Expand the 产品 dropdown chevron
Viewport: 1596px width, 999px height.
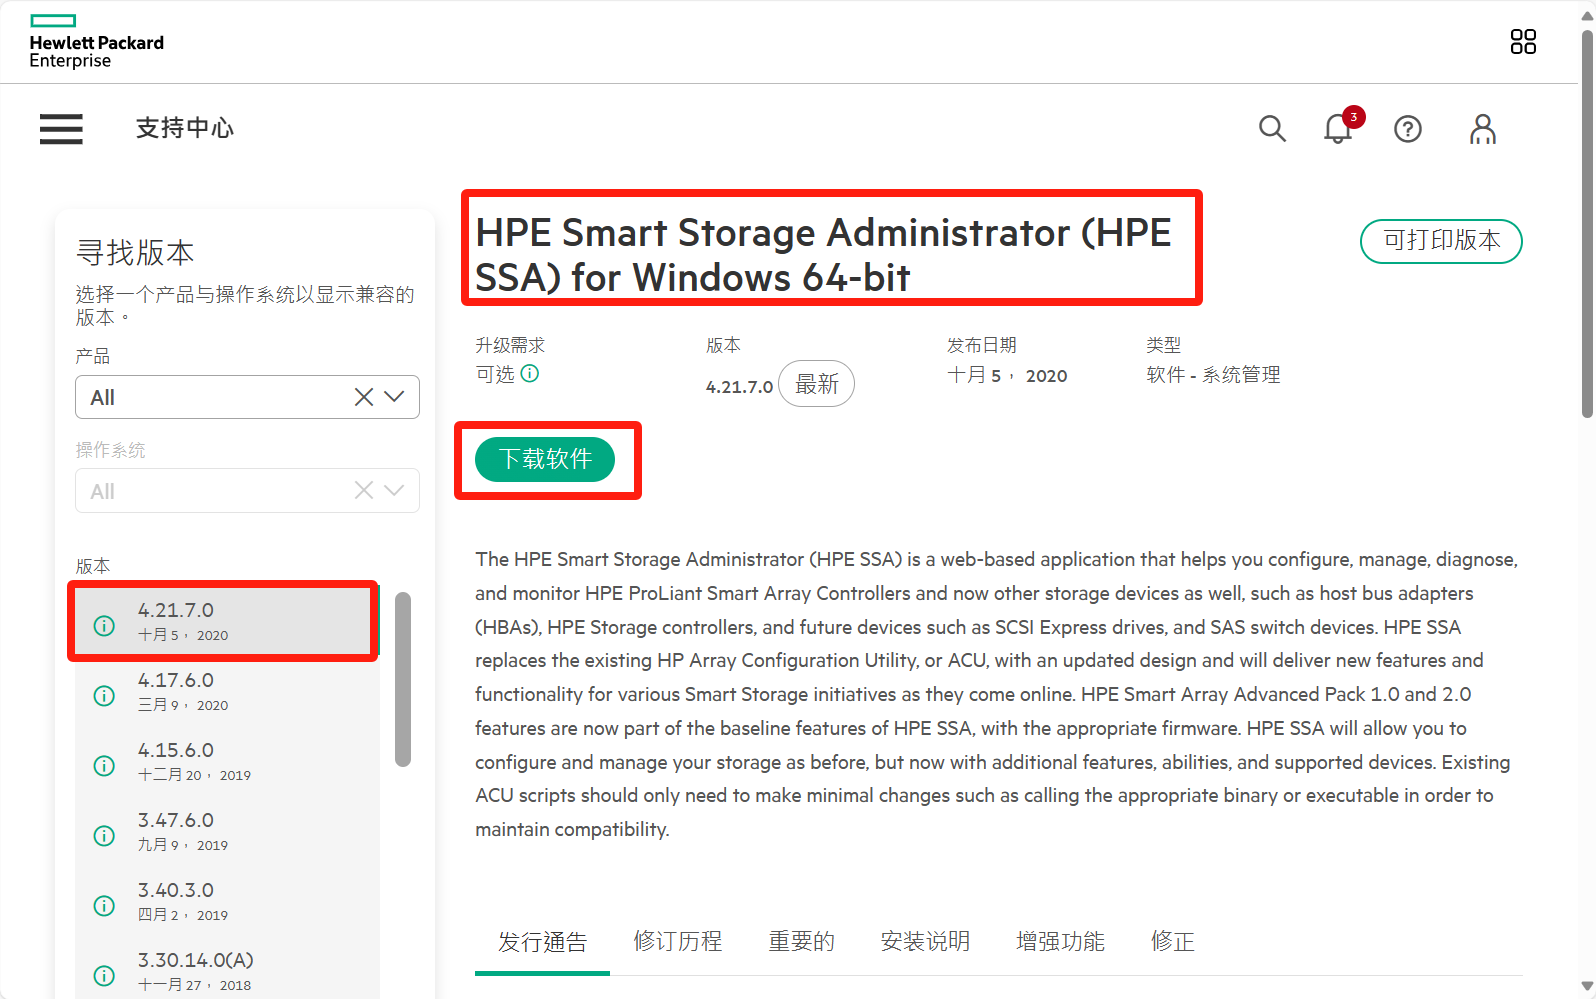[395, 398]
